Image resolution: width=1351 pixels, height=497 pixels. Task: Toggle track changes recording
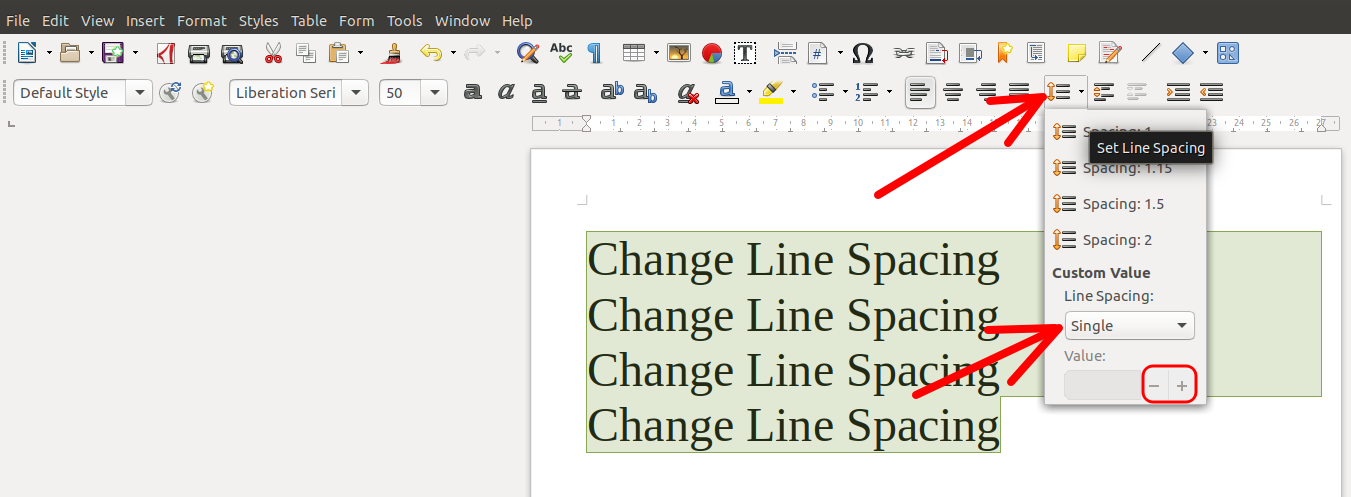[x=1110, y=52]
